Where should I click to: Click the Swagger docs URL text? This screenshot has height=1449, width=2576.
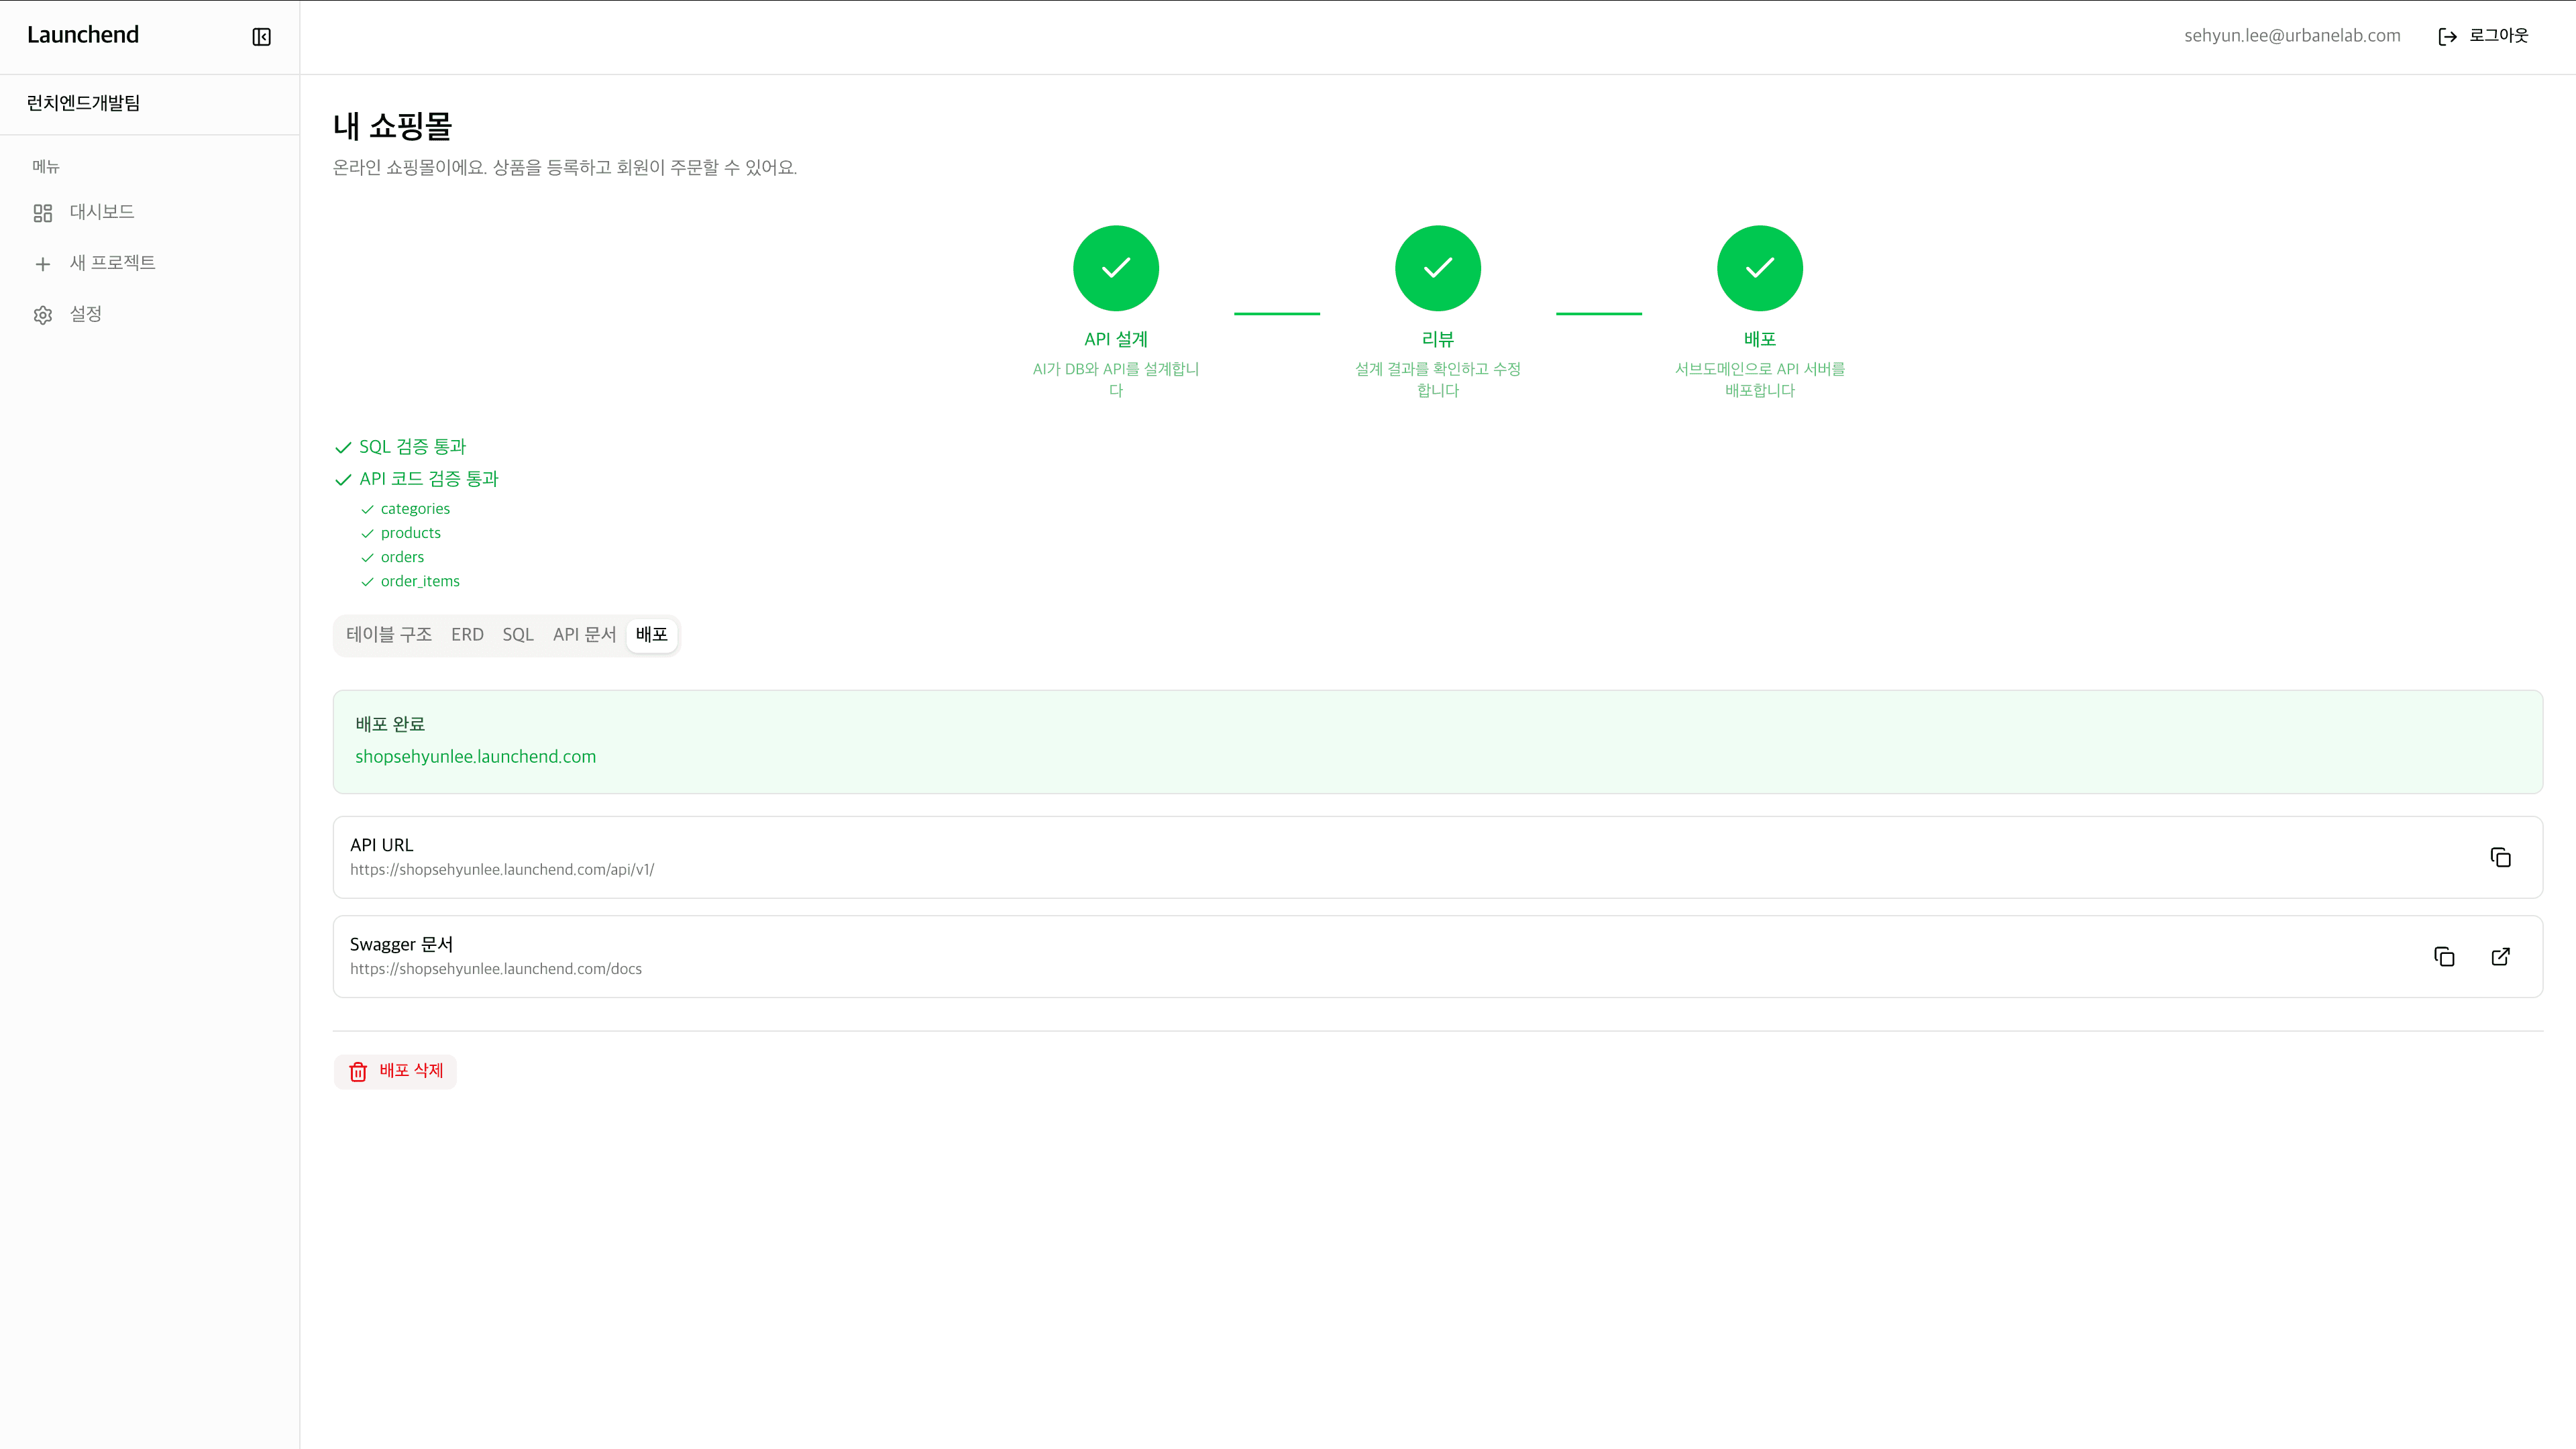[496, 969]
